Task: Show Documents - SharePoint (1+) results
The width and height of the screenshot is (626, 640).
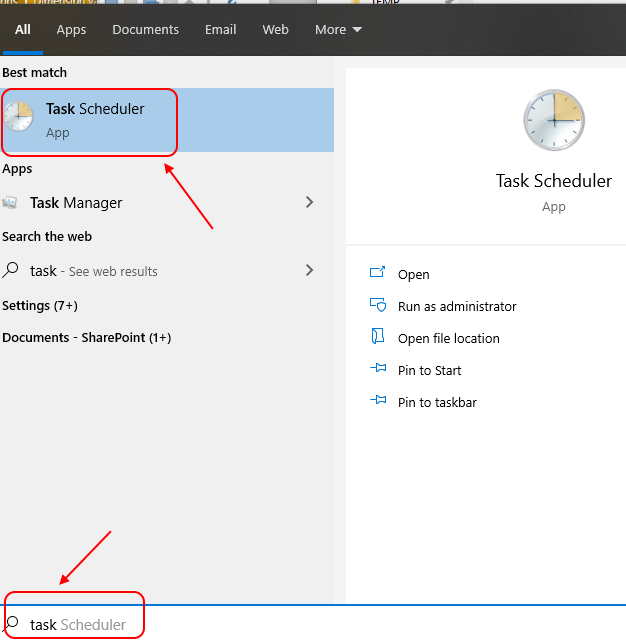Action: tap(87, 338)
